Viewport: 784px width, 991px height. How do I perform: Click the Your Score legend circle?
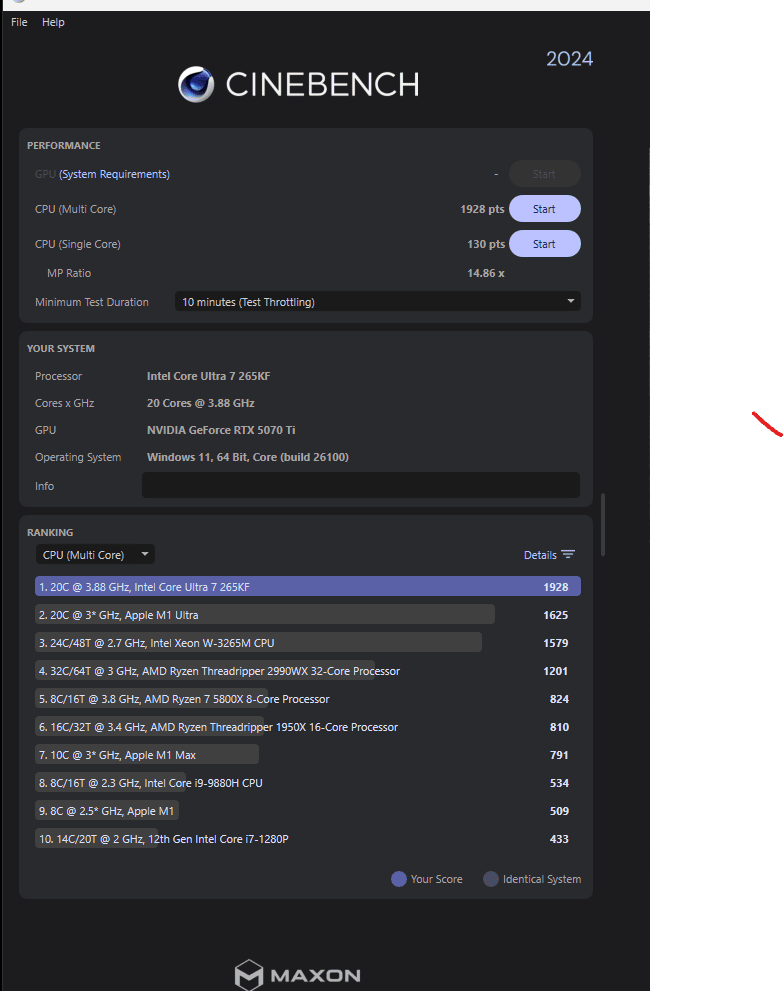tap(398, 879)
